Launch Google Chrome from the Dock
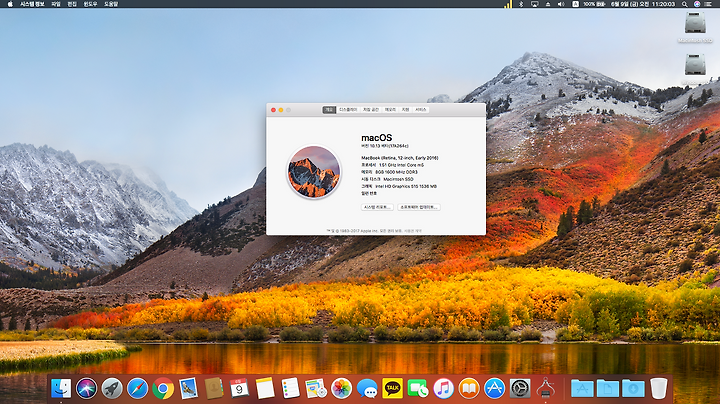 (x=163, y=388)
